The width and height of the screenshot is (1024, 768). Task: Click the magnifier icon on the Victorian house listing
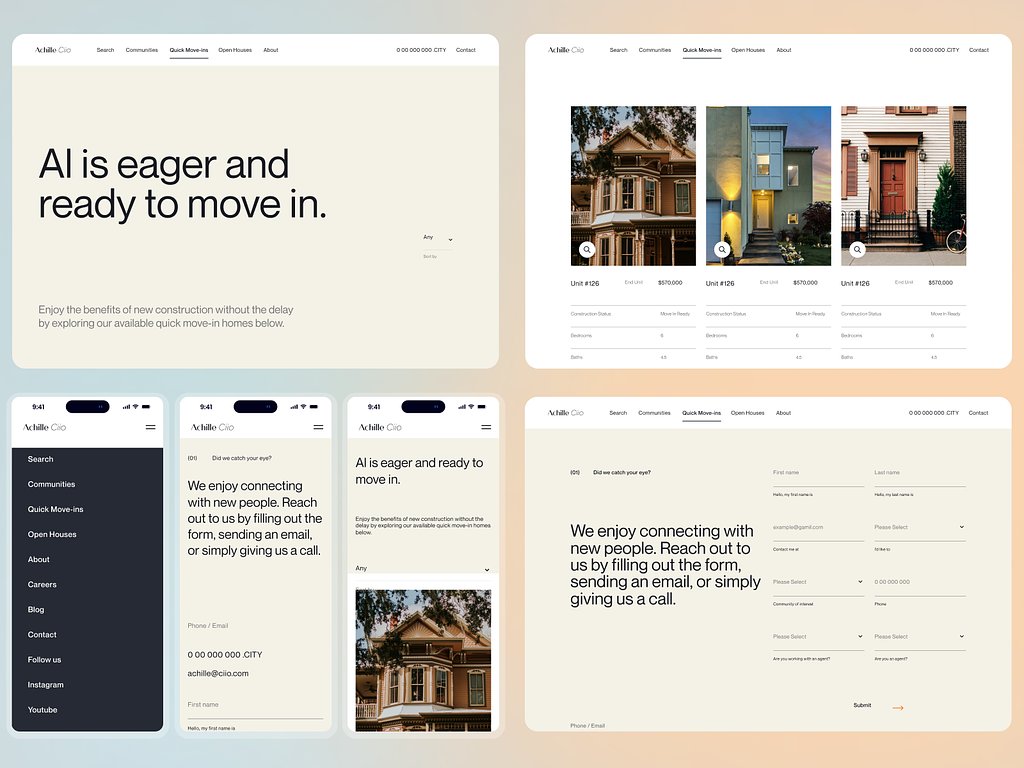[x=587, y=249]
